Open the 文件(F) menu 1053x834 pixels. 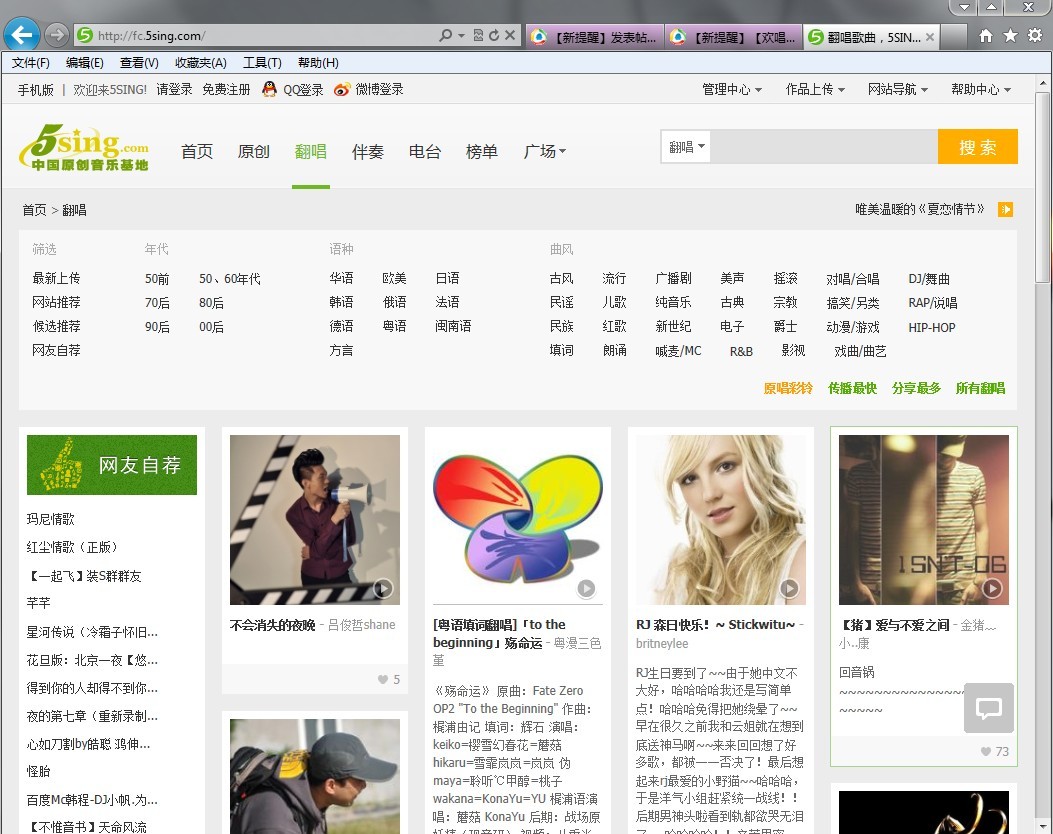[x=31, y=63]
